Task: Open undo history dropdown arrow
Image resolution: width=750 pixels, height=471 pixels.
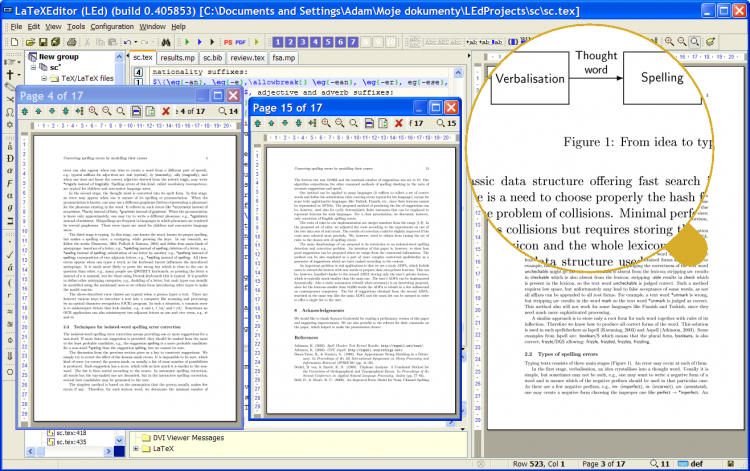Action: click(x=136, y=42)
